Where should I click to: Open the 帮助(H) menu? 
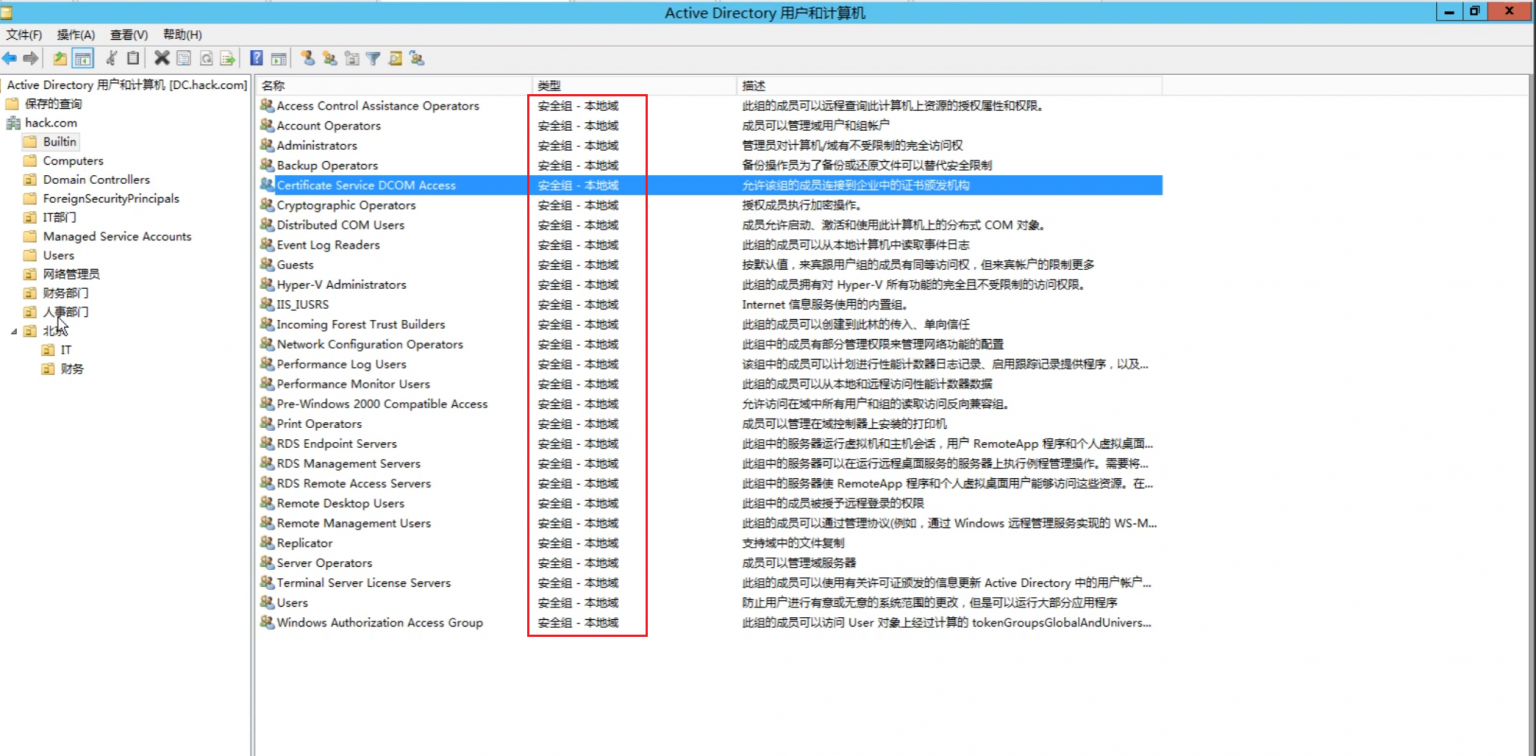coord(182,35)
